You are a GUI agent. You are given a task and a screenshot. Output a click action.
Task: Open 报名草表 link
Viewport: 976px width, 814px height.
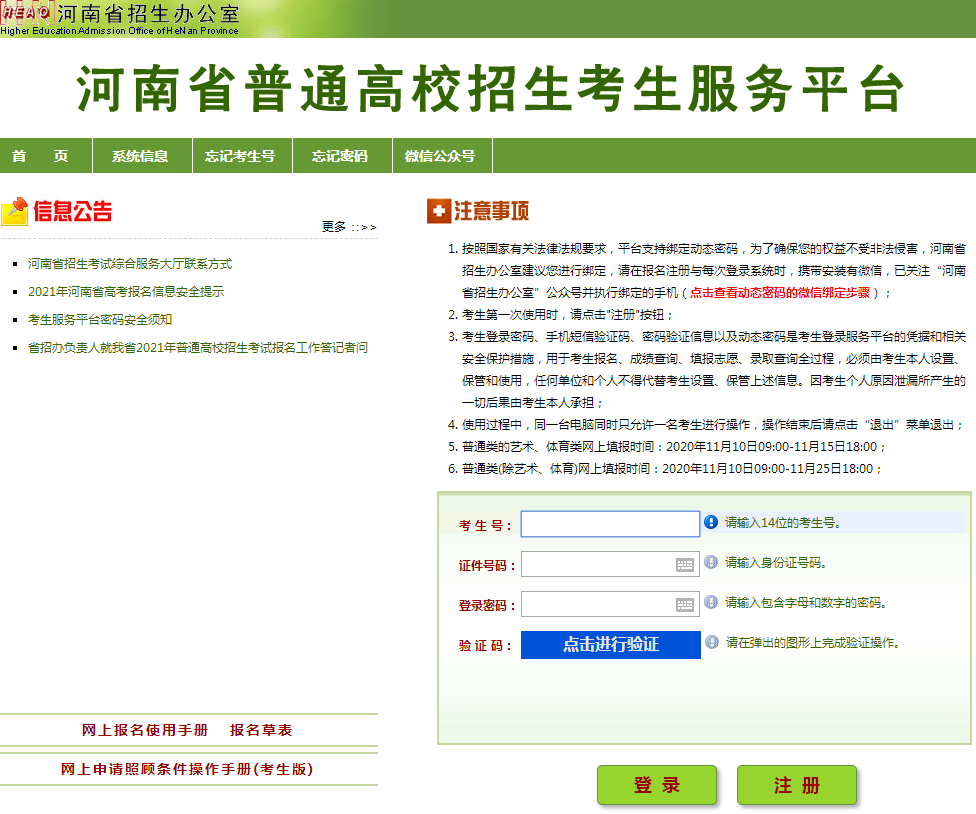pyautogui.click(x=261, y=730)
